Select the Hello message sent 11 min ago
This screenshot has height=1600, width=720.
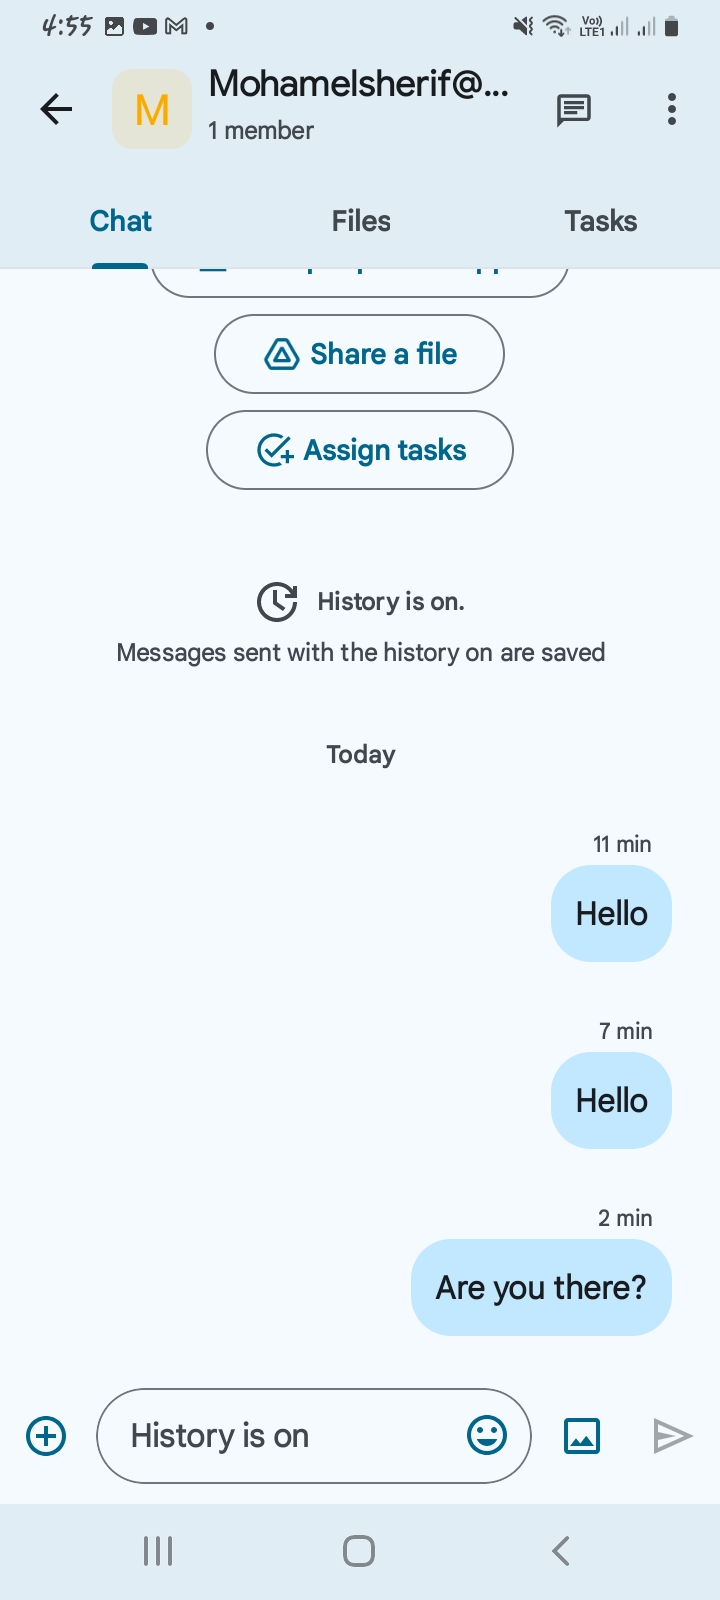click(611, 914)
